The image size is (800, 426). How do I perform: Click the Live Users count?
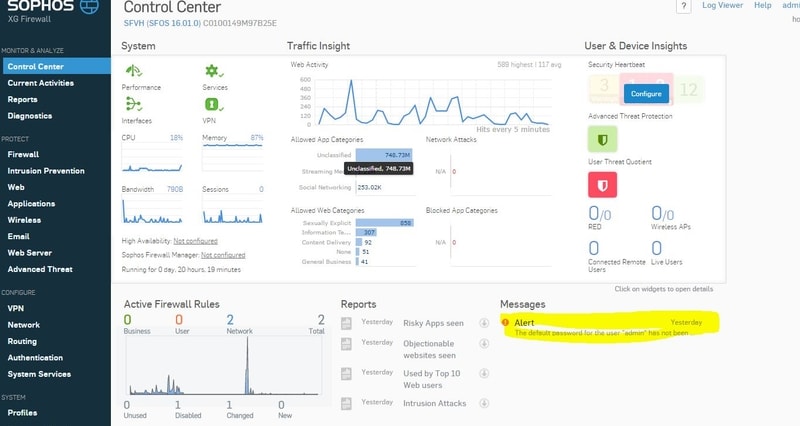pyautogui.click(x=657, y=248)
